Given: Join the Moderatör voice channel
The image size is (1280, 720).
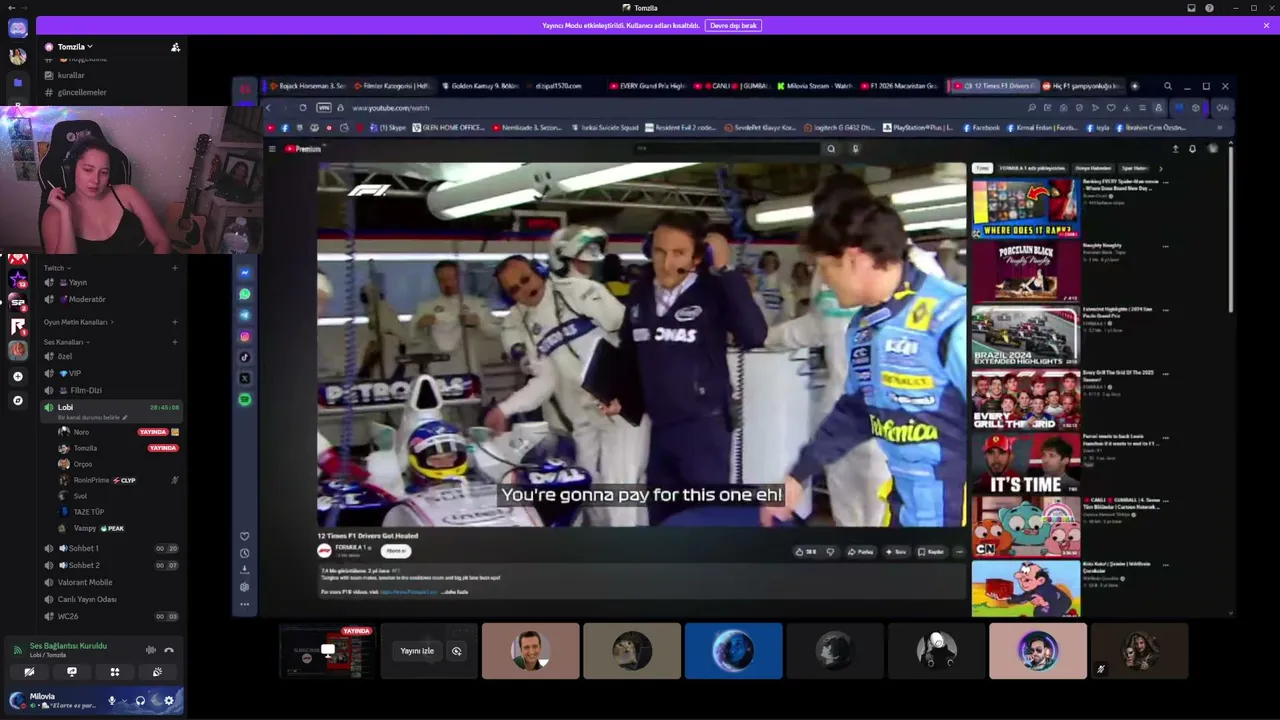Looking at the screenshot, I should coord(110,299).
